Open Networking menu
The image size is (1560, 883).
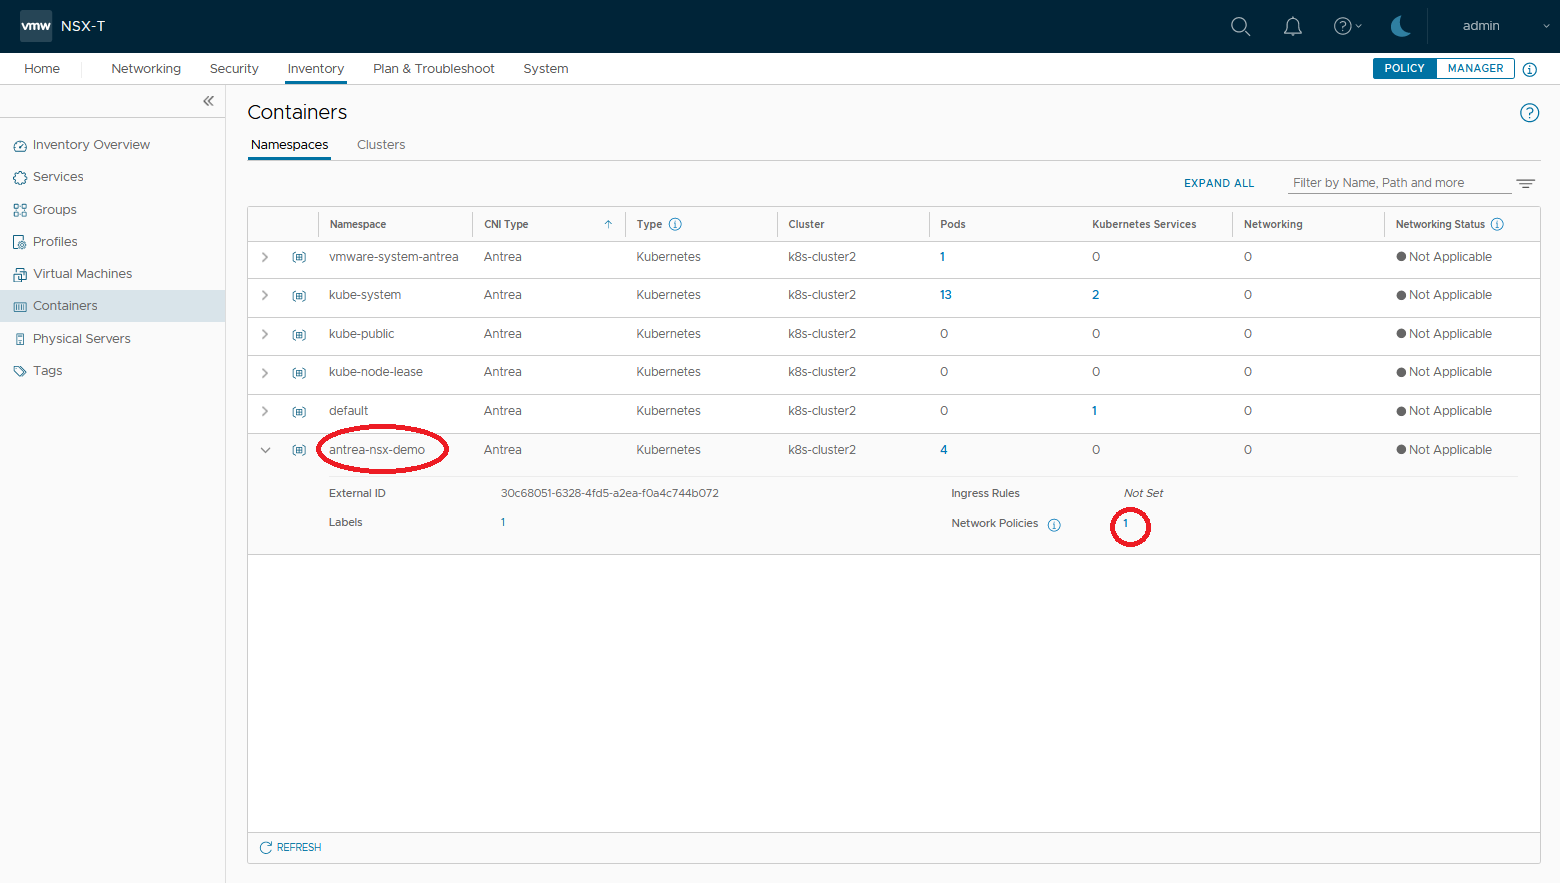(x=146, y=69)
